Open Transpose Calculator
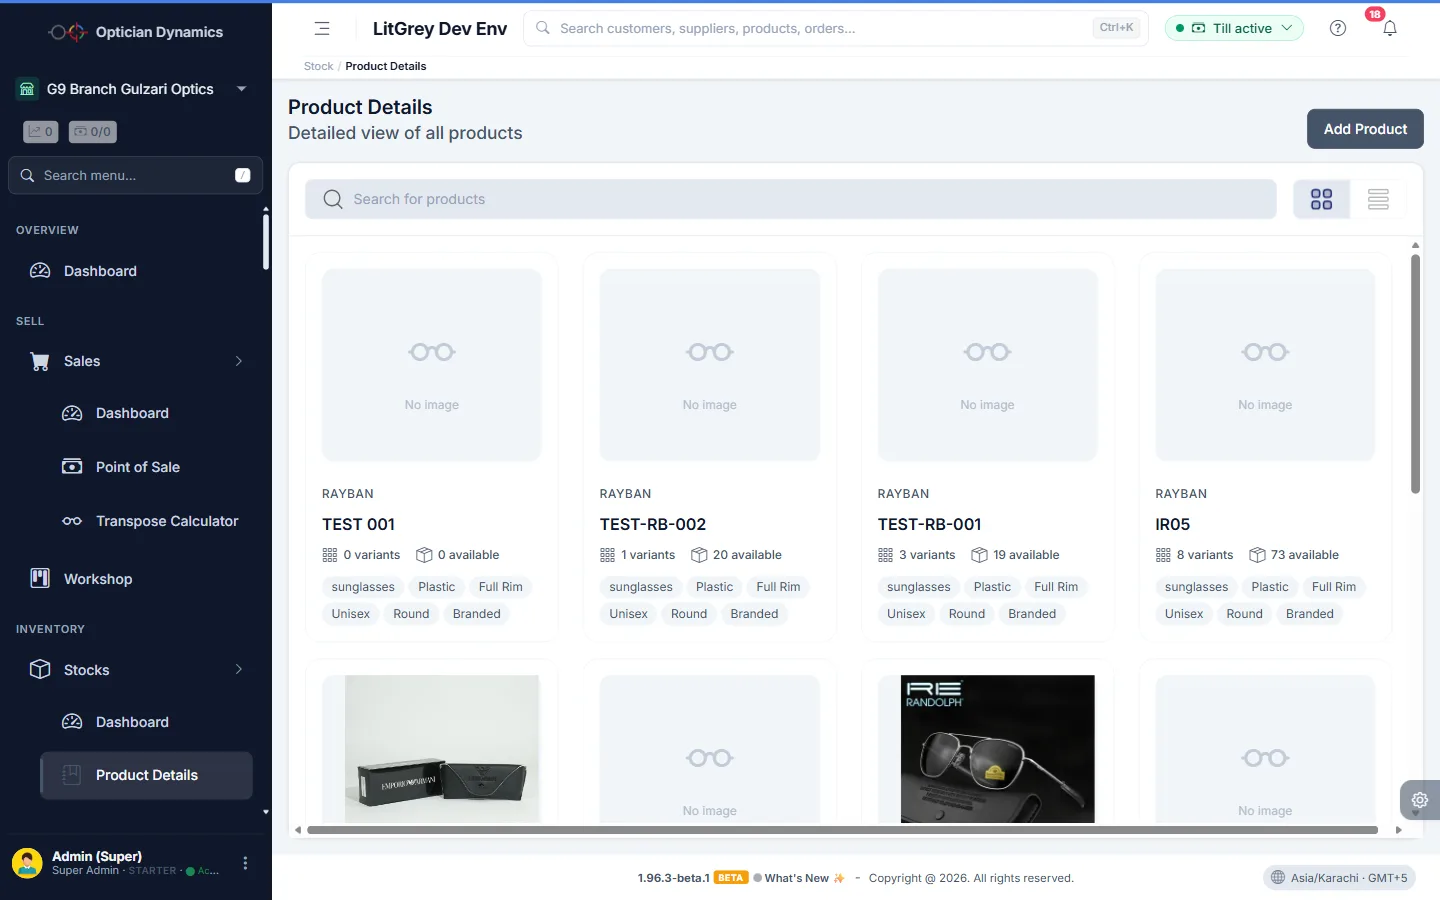The height and width of the screenshot is (900, 1440). pyautogui.click(x=148, y=521)
